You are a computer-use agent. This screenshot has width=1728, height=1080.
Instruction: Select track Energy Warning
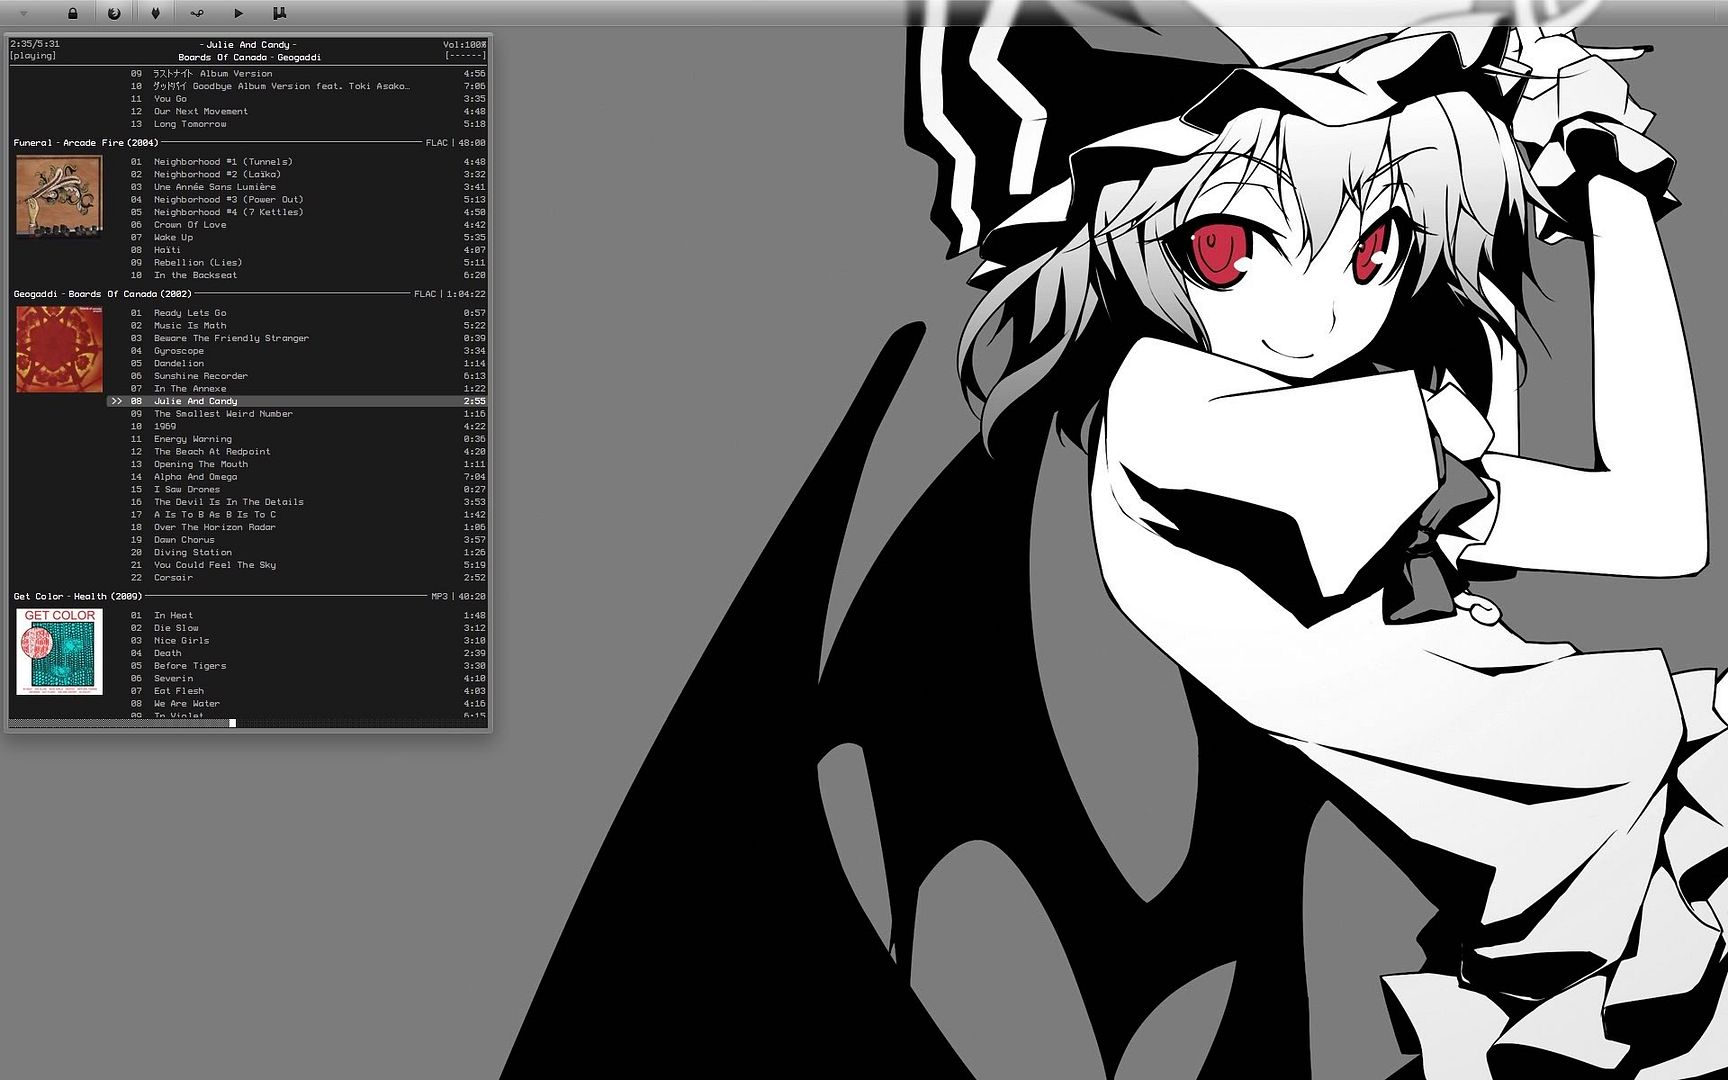click(297, 439)
